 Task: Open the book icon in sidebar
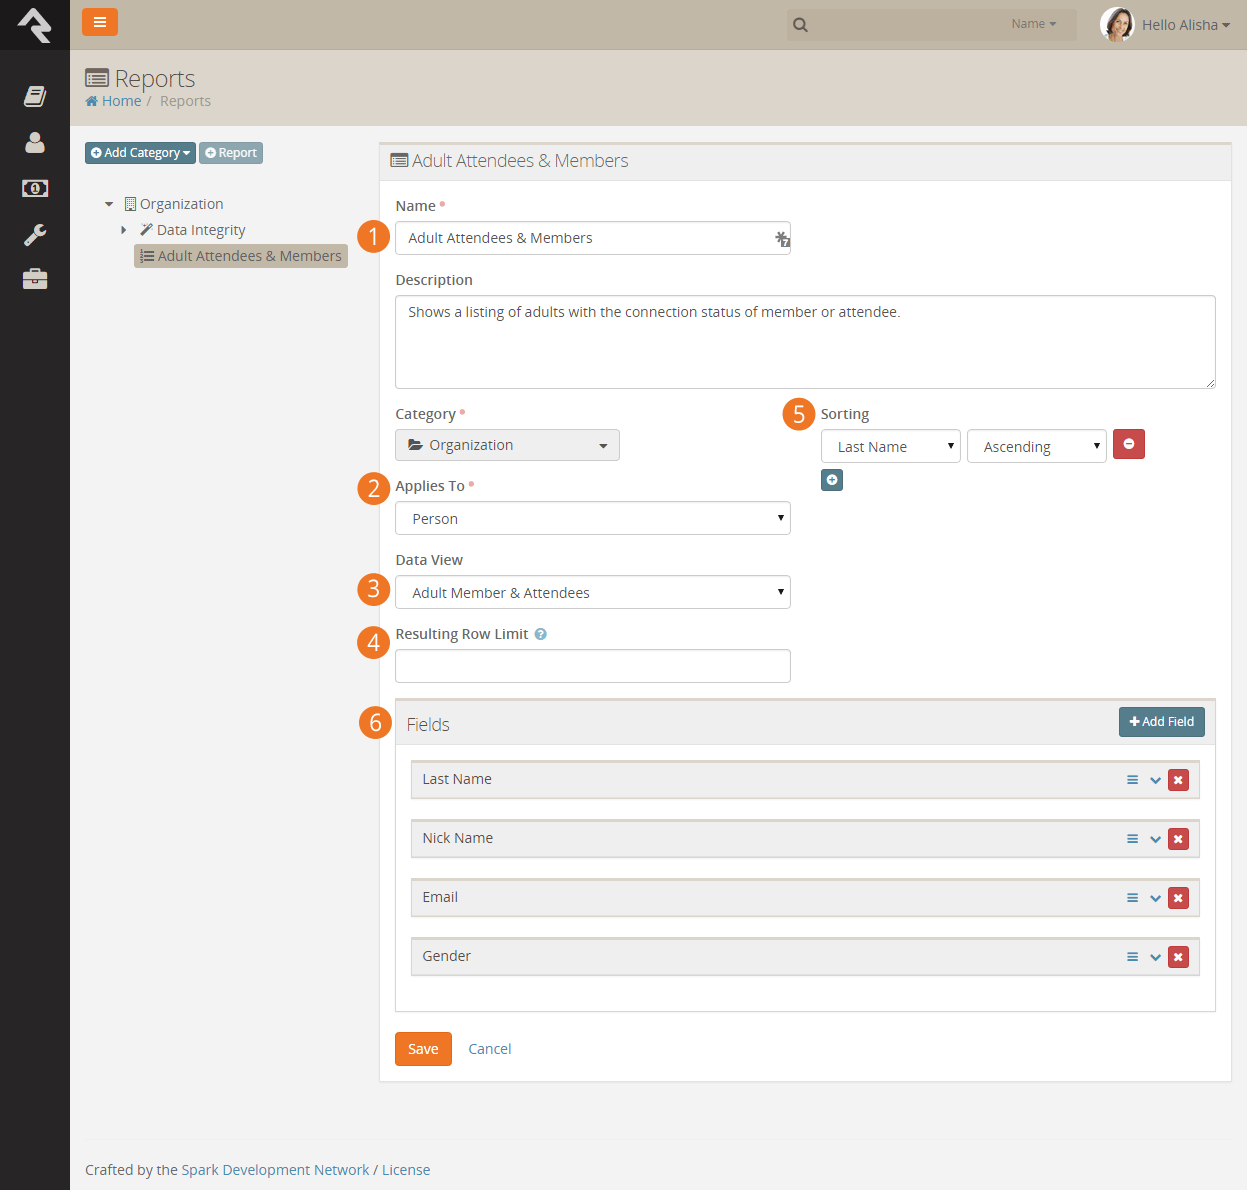coord(35,96)
